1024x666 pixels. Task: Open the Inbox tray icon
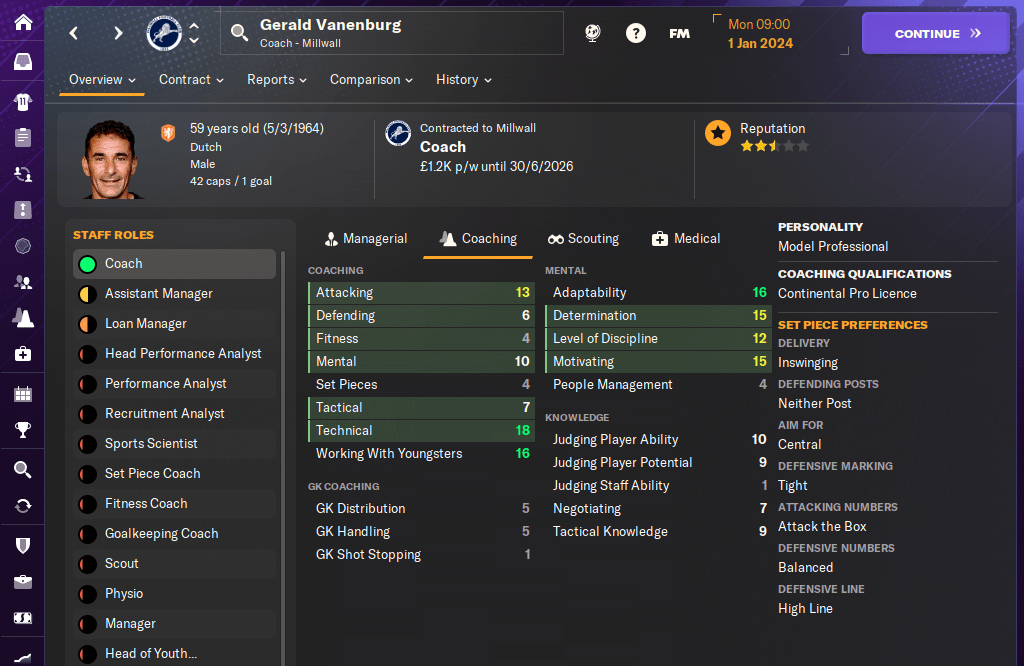[x=23, y=62]
